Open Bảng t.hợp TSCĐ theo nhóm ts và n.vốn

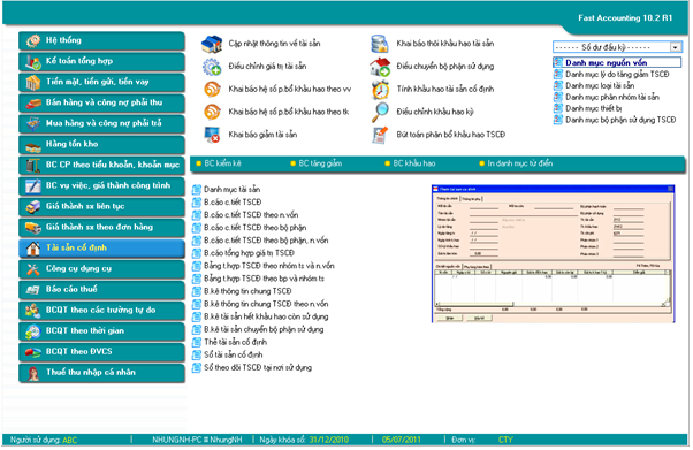[x=270, y=267]
